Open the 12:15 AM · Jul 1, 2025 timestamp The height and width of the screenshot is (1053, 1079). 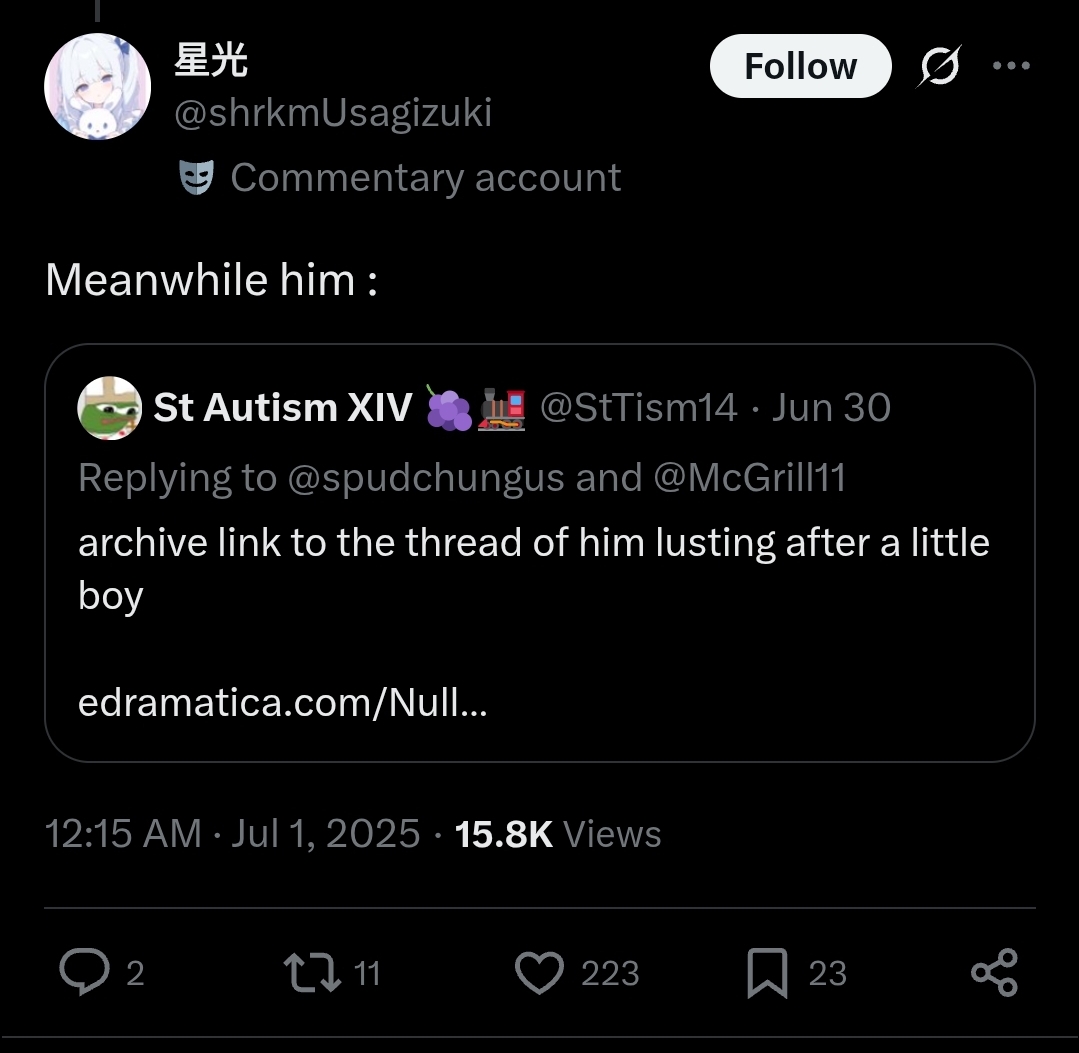pos(233,834)
